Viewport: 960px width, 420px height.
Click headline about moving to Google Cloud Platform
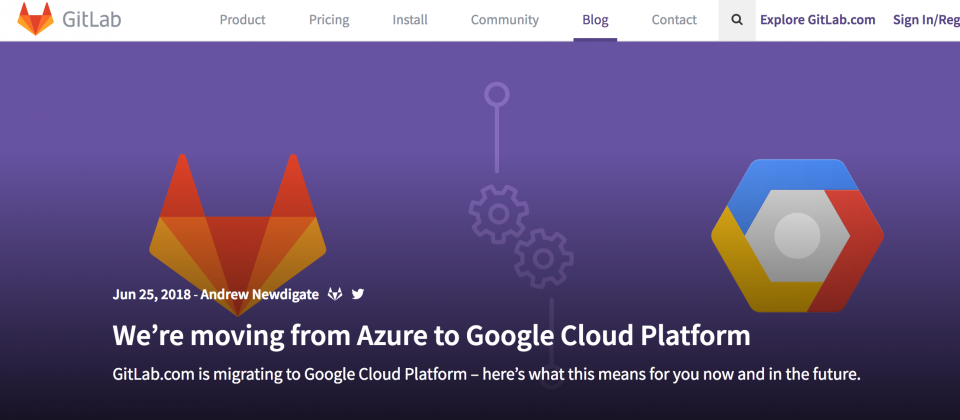coord(432,336)
